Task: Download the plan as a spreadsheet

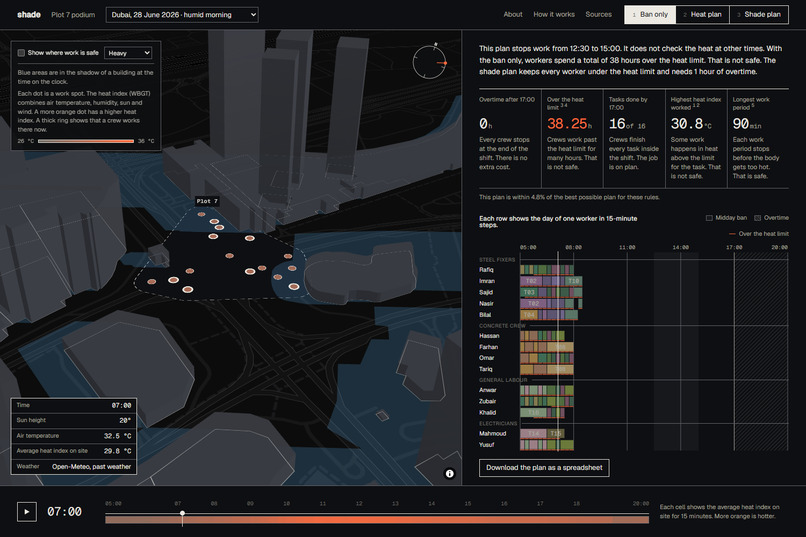Action: (544, 468)
